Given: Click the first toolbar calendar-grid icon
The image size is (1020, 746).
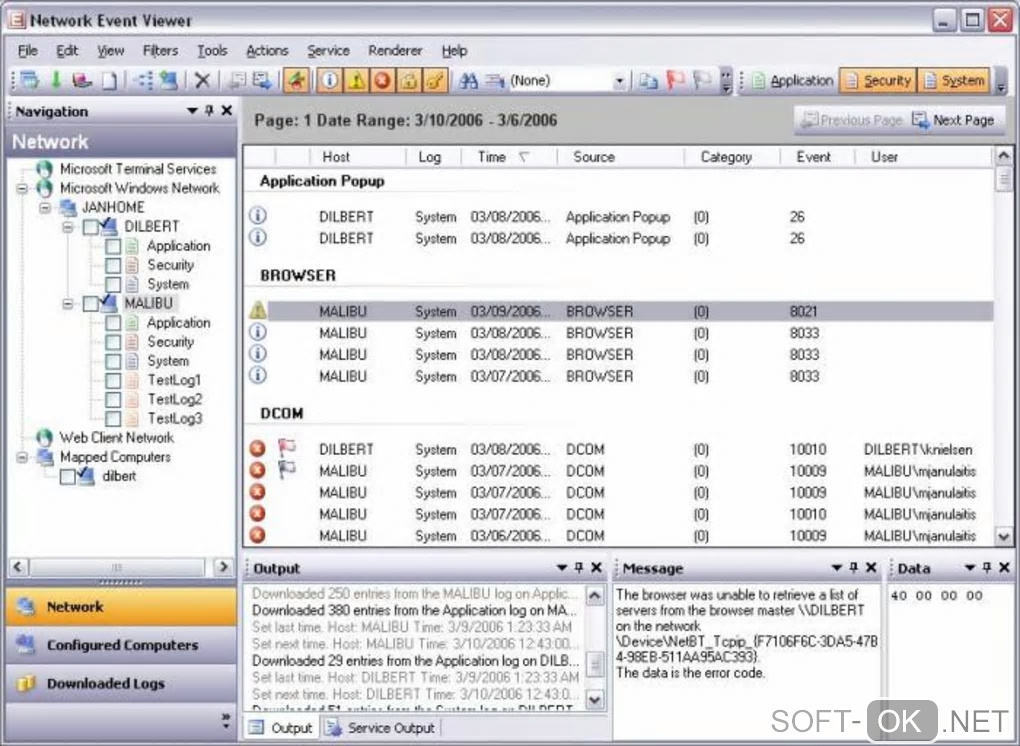Looking at the screenshot, I should 29,81.
